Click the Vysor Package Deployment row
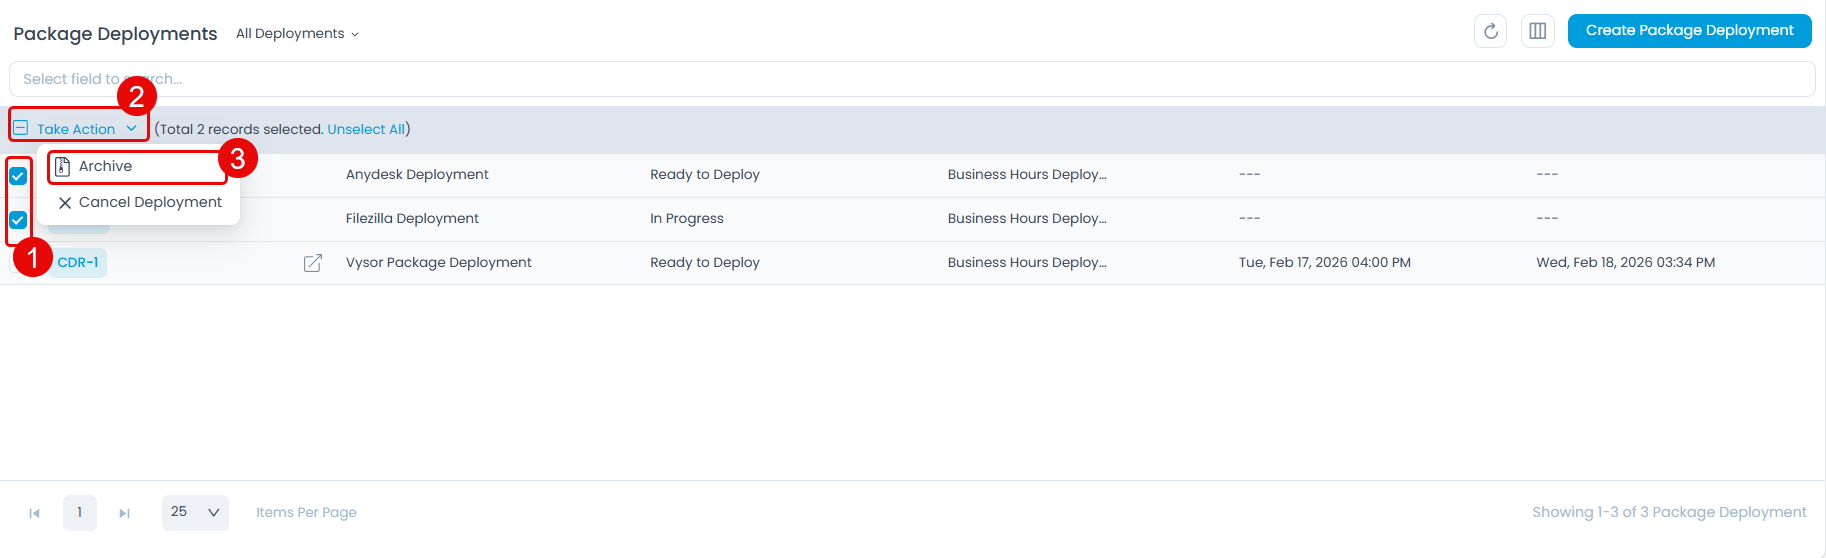The image size is (1826, 558). click(438, 263)
